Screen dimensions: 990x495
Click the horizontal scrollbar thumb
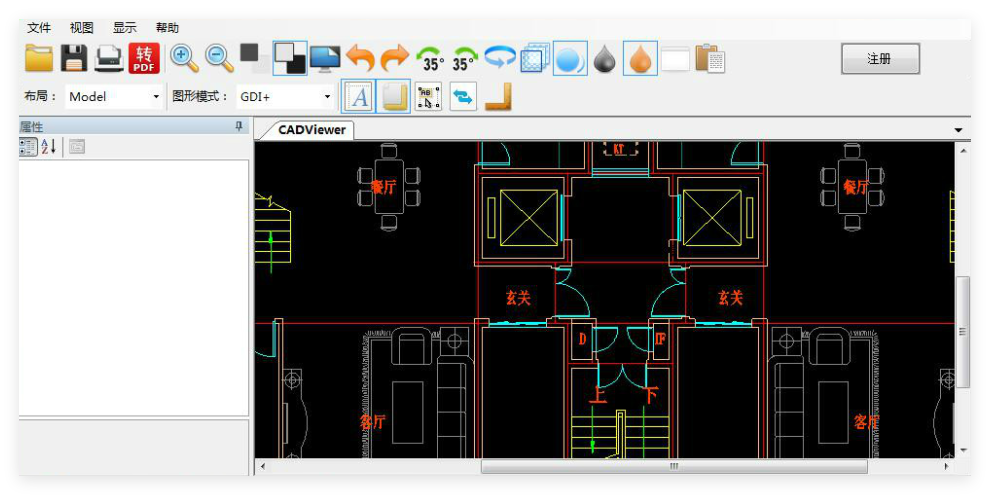click(674, 466)
